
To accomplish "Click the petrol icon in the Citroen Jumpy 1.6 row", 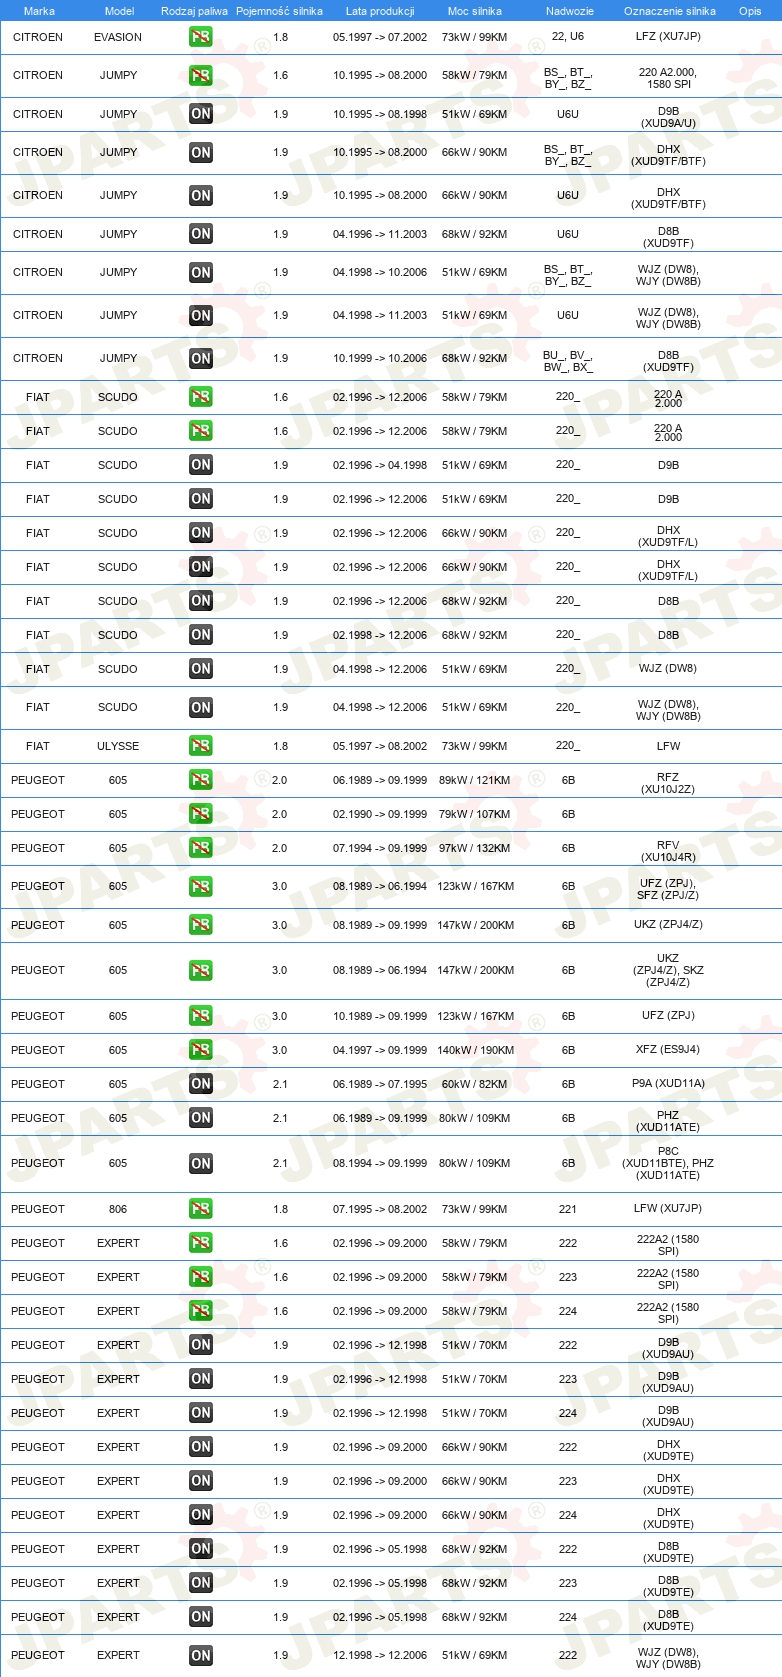I will pos(201,75).
